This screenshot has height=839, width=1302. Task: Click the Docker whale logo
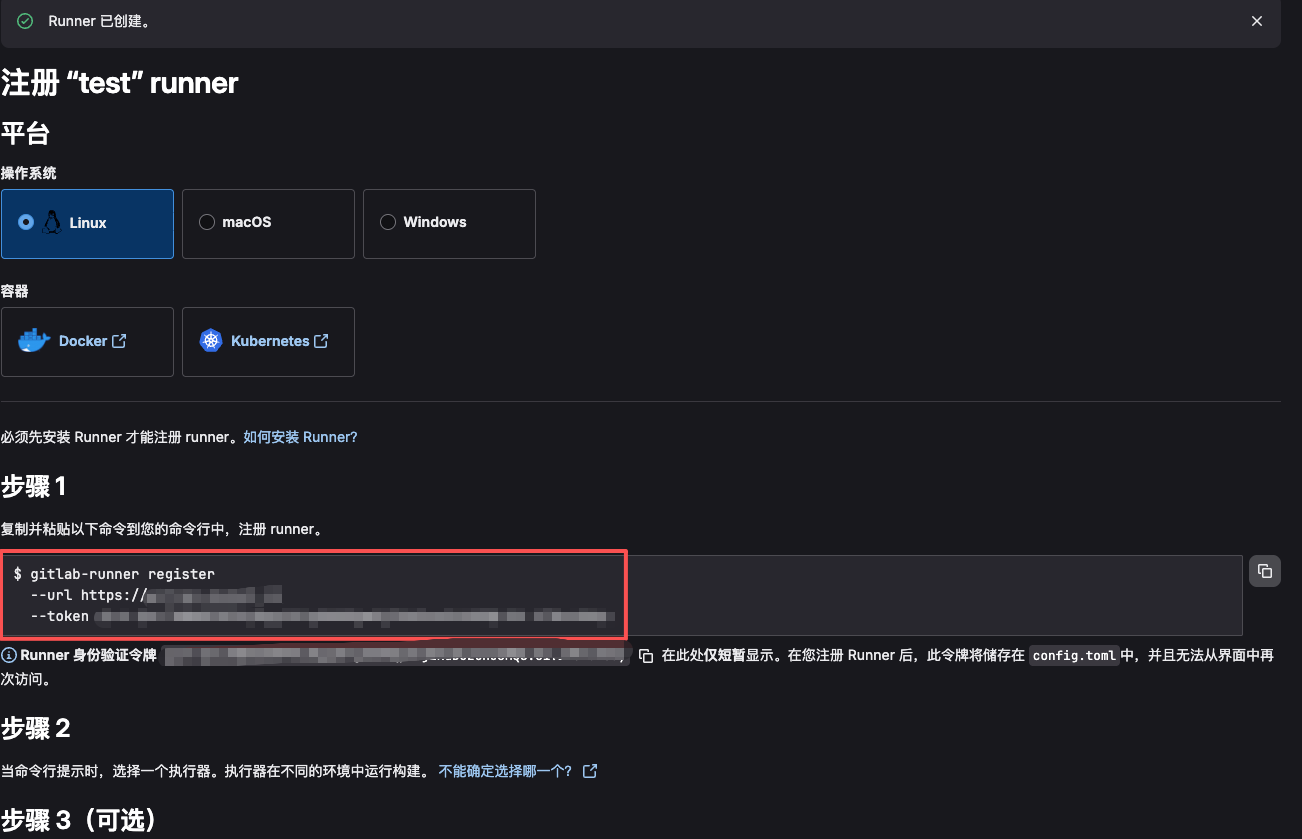34,341
